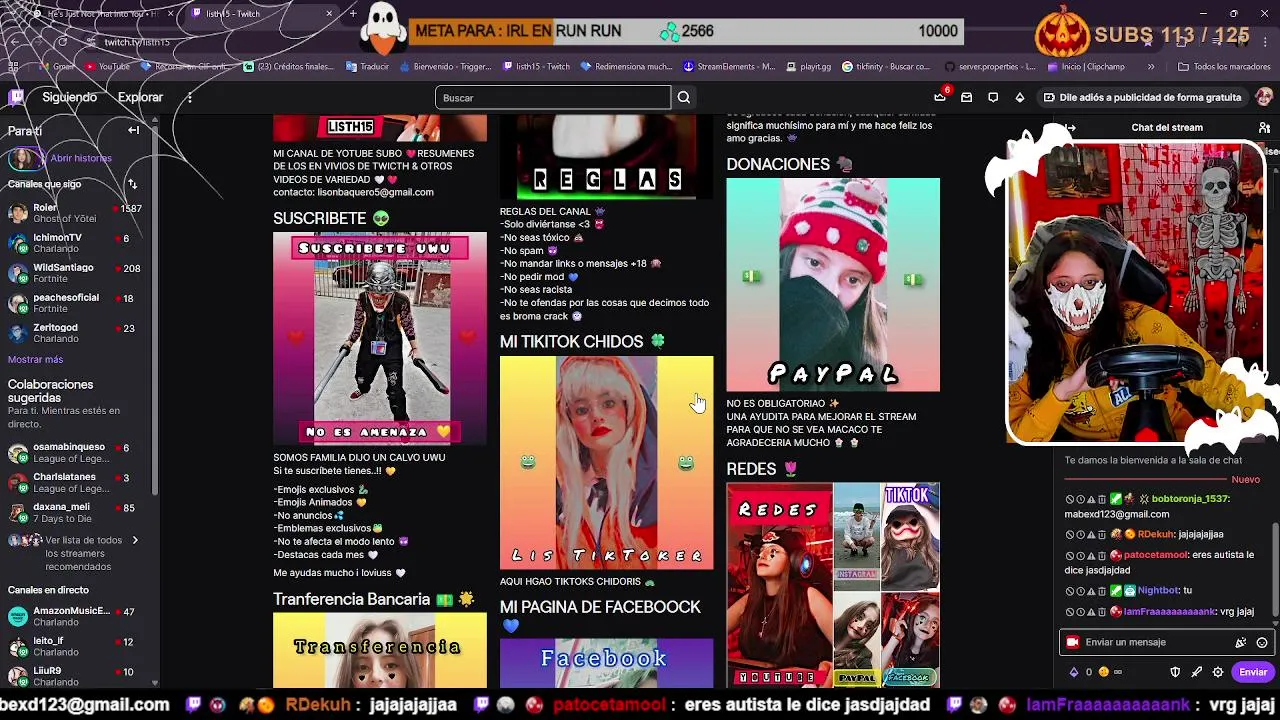1280x720 pixels.
Task: Open the notifications inbox icon
Action: (x=966, y=97)
